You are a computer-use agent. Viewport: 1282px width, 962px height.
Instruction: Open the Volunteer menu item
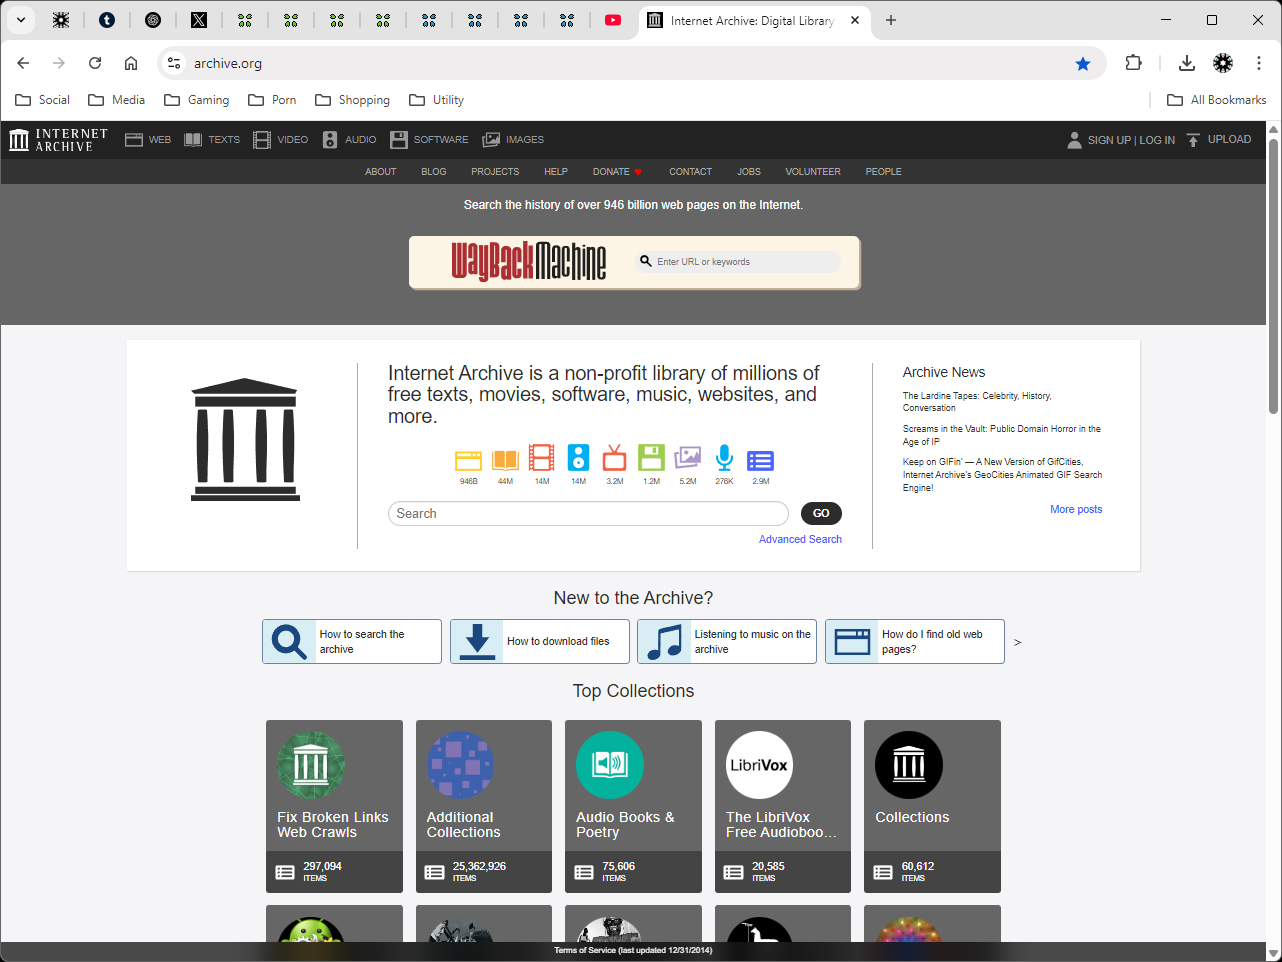pyautogui.click(x=813, y=172)
